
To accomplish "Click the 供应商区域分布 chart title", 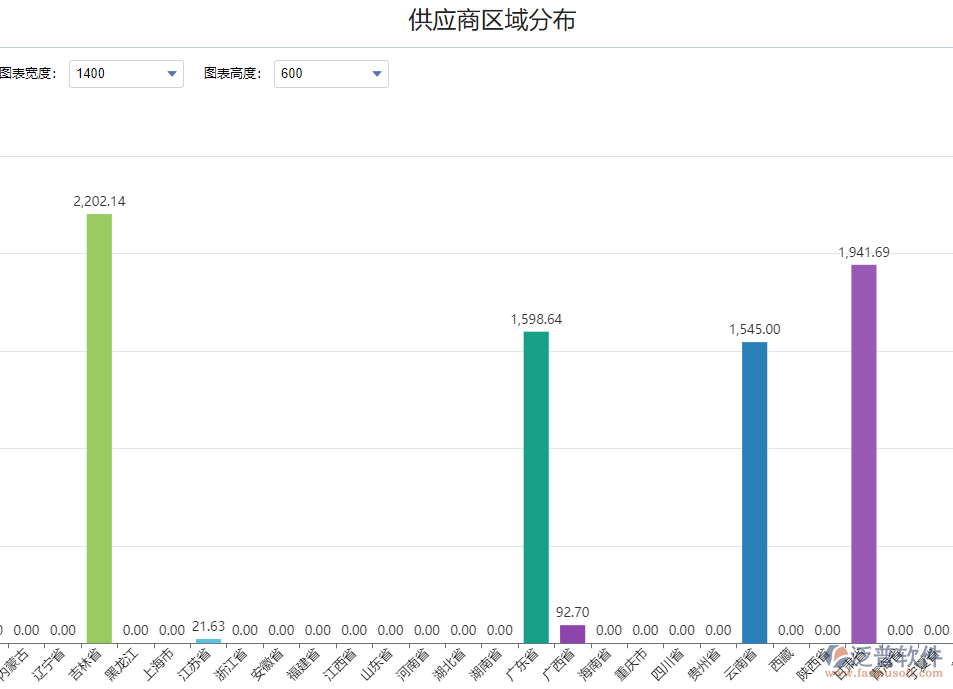I will point(491,20).
